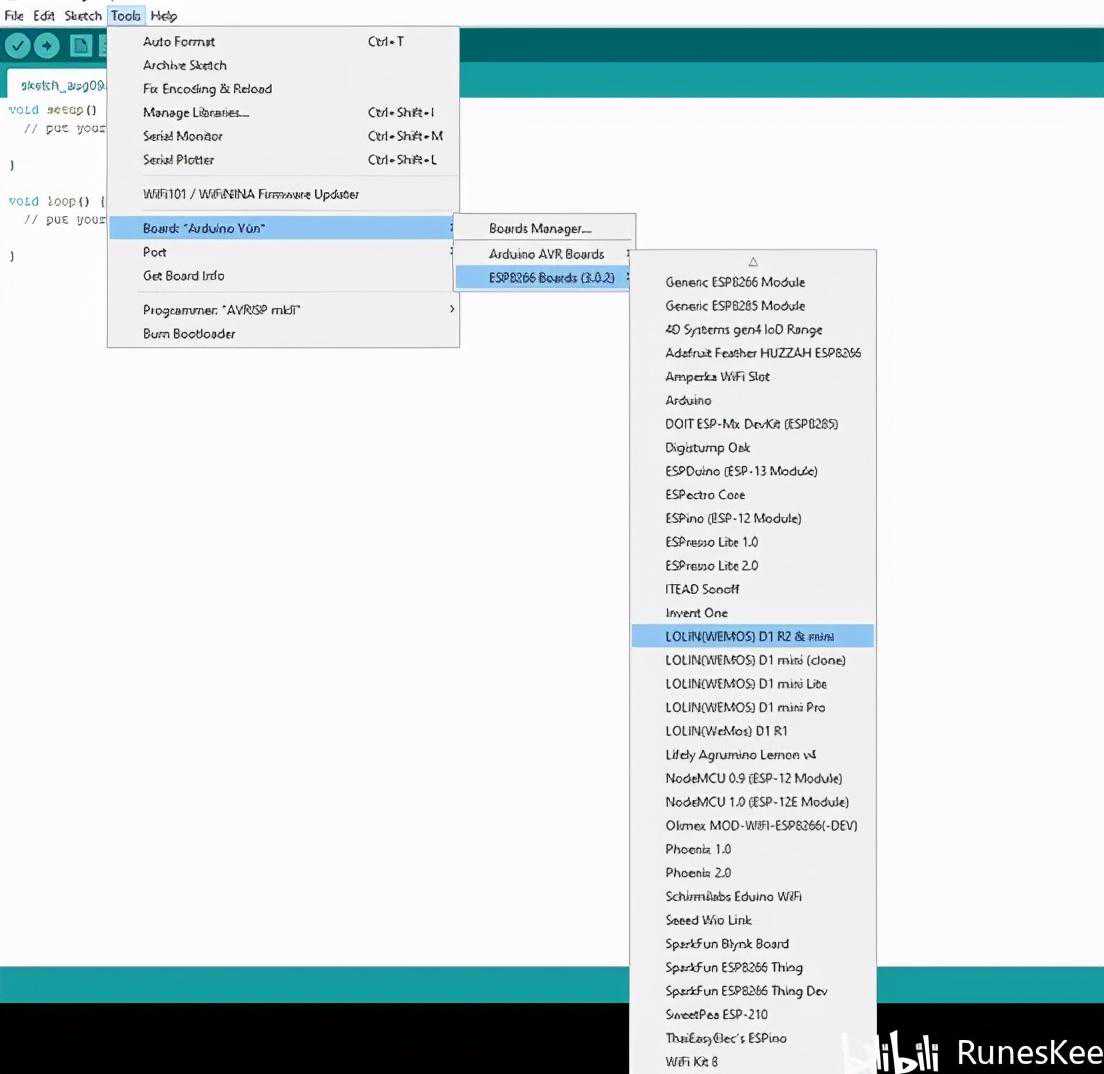
Task: Select DOIT ESP-Mx DevKit (ESP8285)
Action: point(753,423)
